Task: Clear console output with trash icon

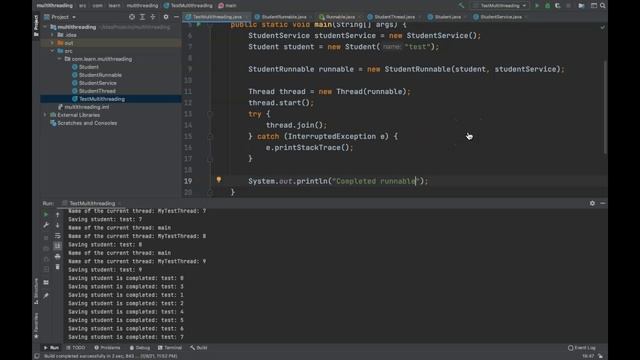Action: point(58,267)
